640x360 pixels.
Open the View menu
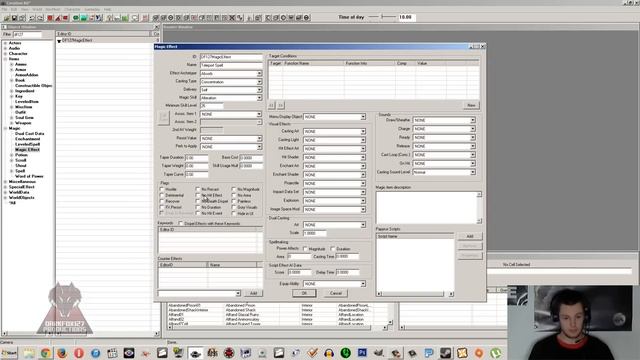tap(25, 9)
